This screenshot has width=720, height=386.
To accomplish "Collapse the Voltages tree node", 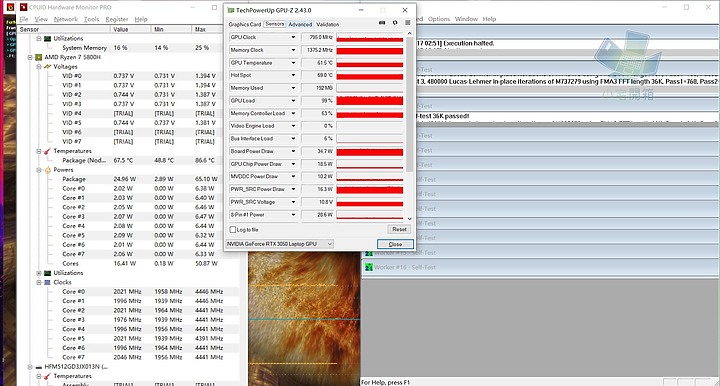I will (x=39, y=67).
